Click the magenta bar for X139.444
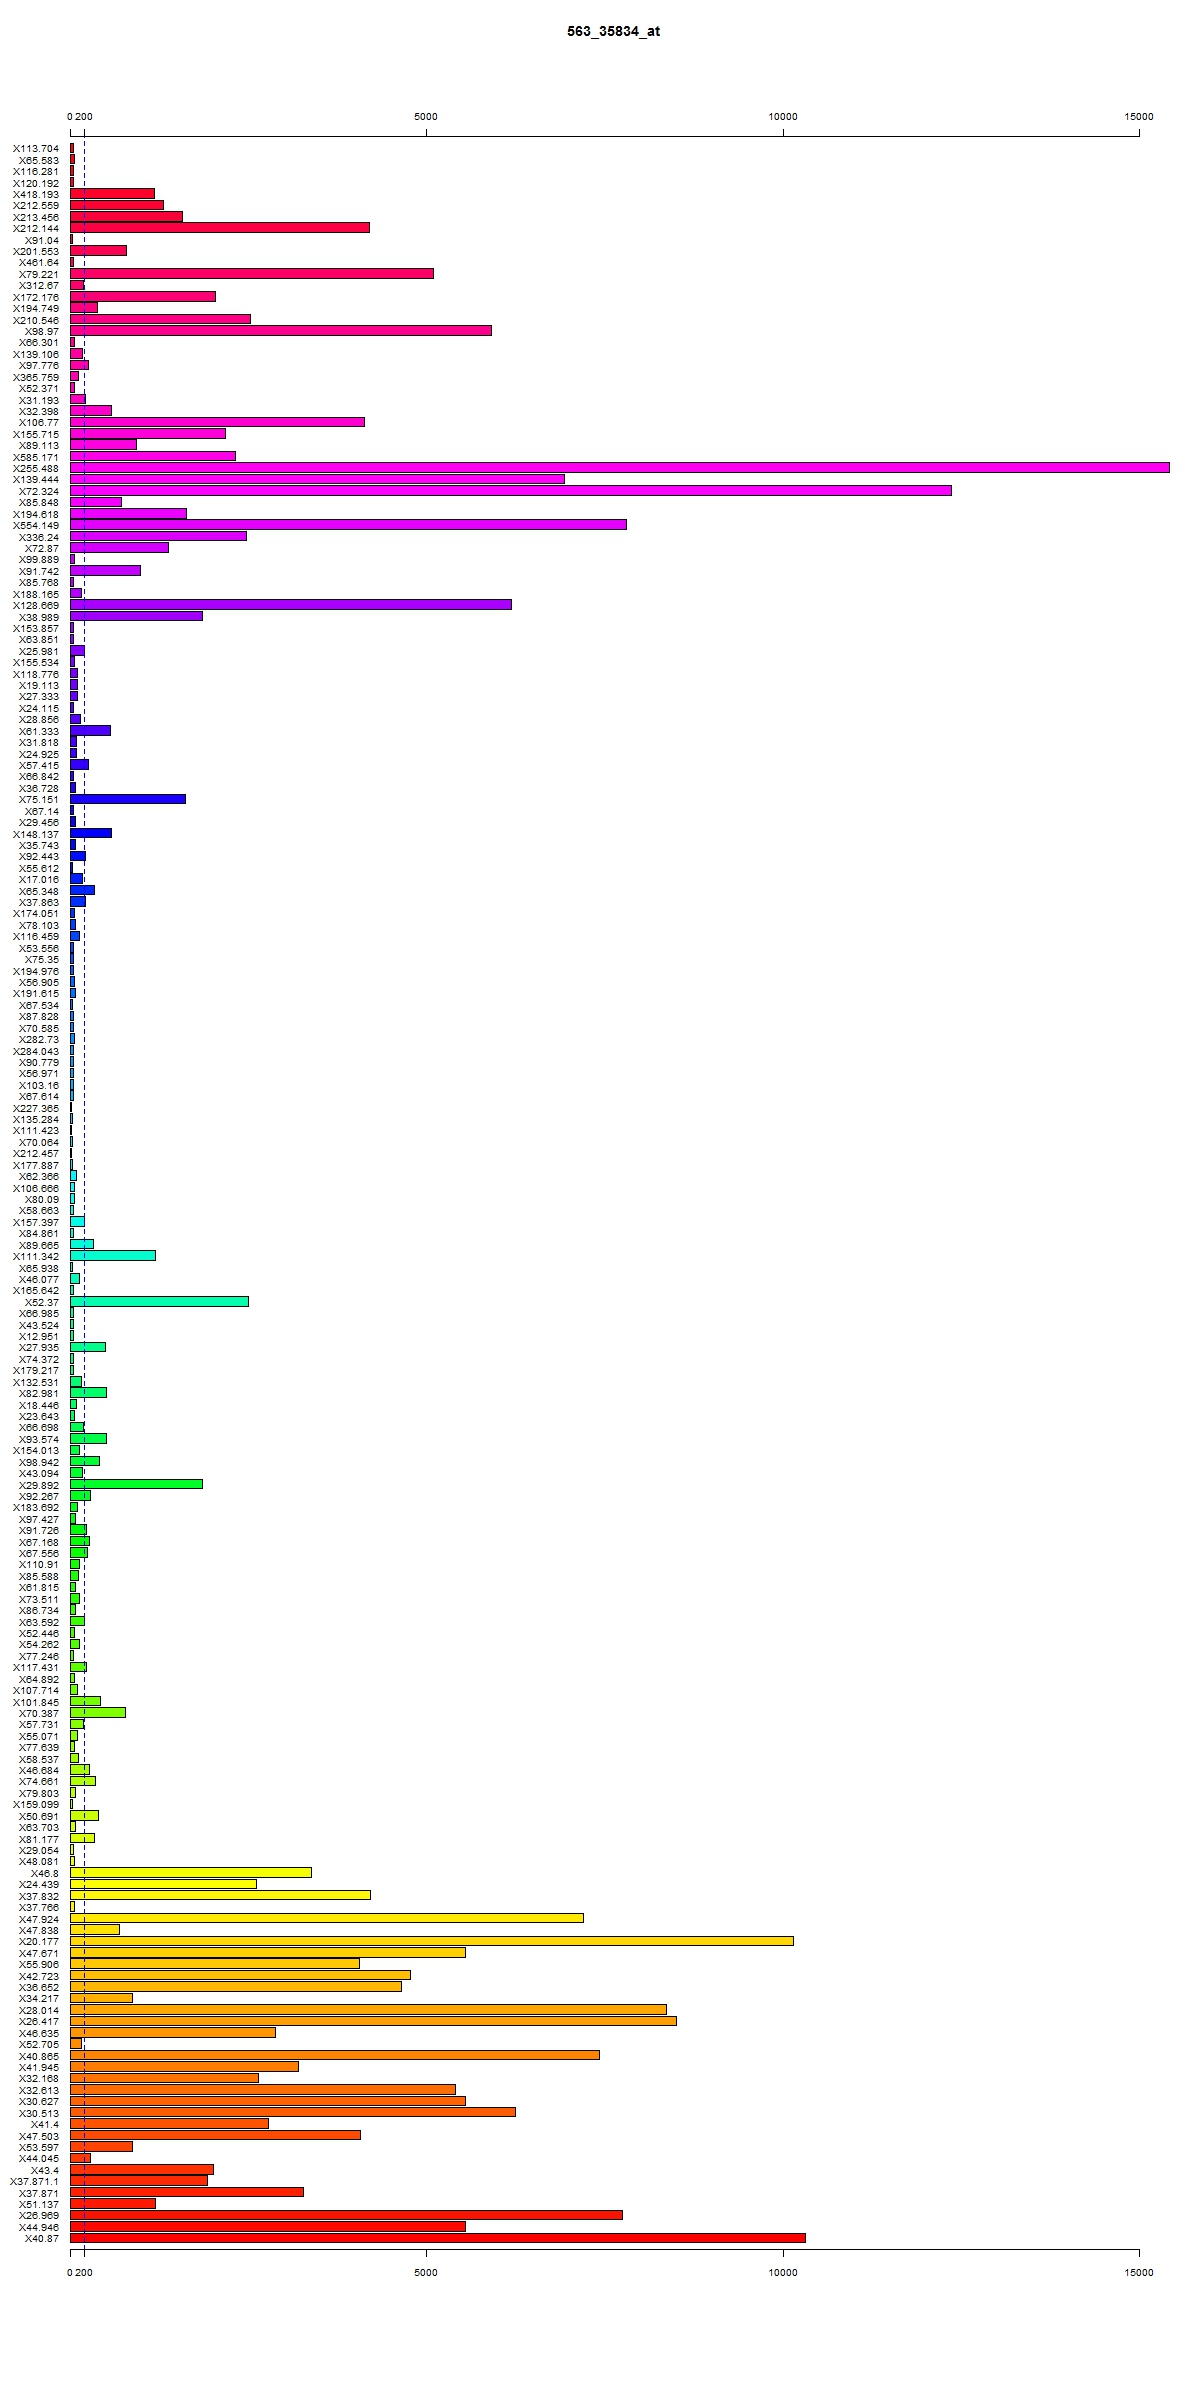This screenshot has width=1200, height=2400. [318, 479]
